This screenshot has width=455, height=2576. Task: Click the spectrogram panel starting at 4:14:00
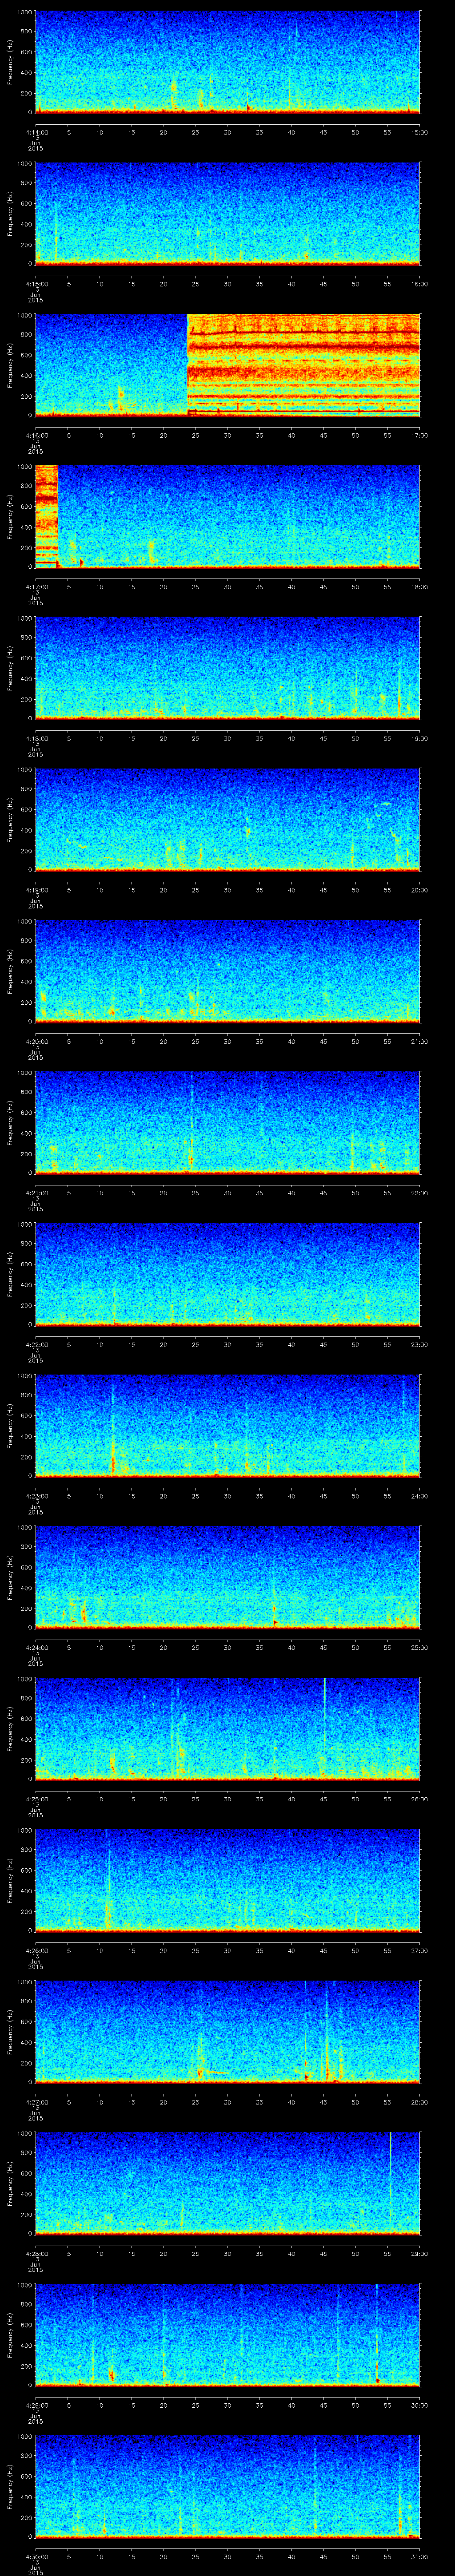point(228,62)
